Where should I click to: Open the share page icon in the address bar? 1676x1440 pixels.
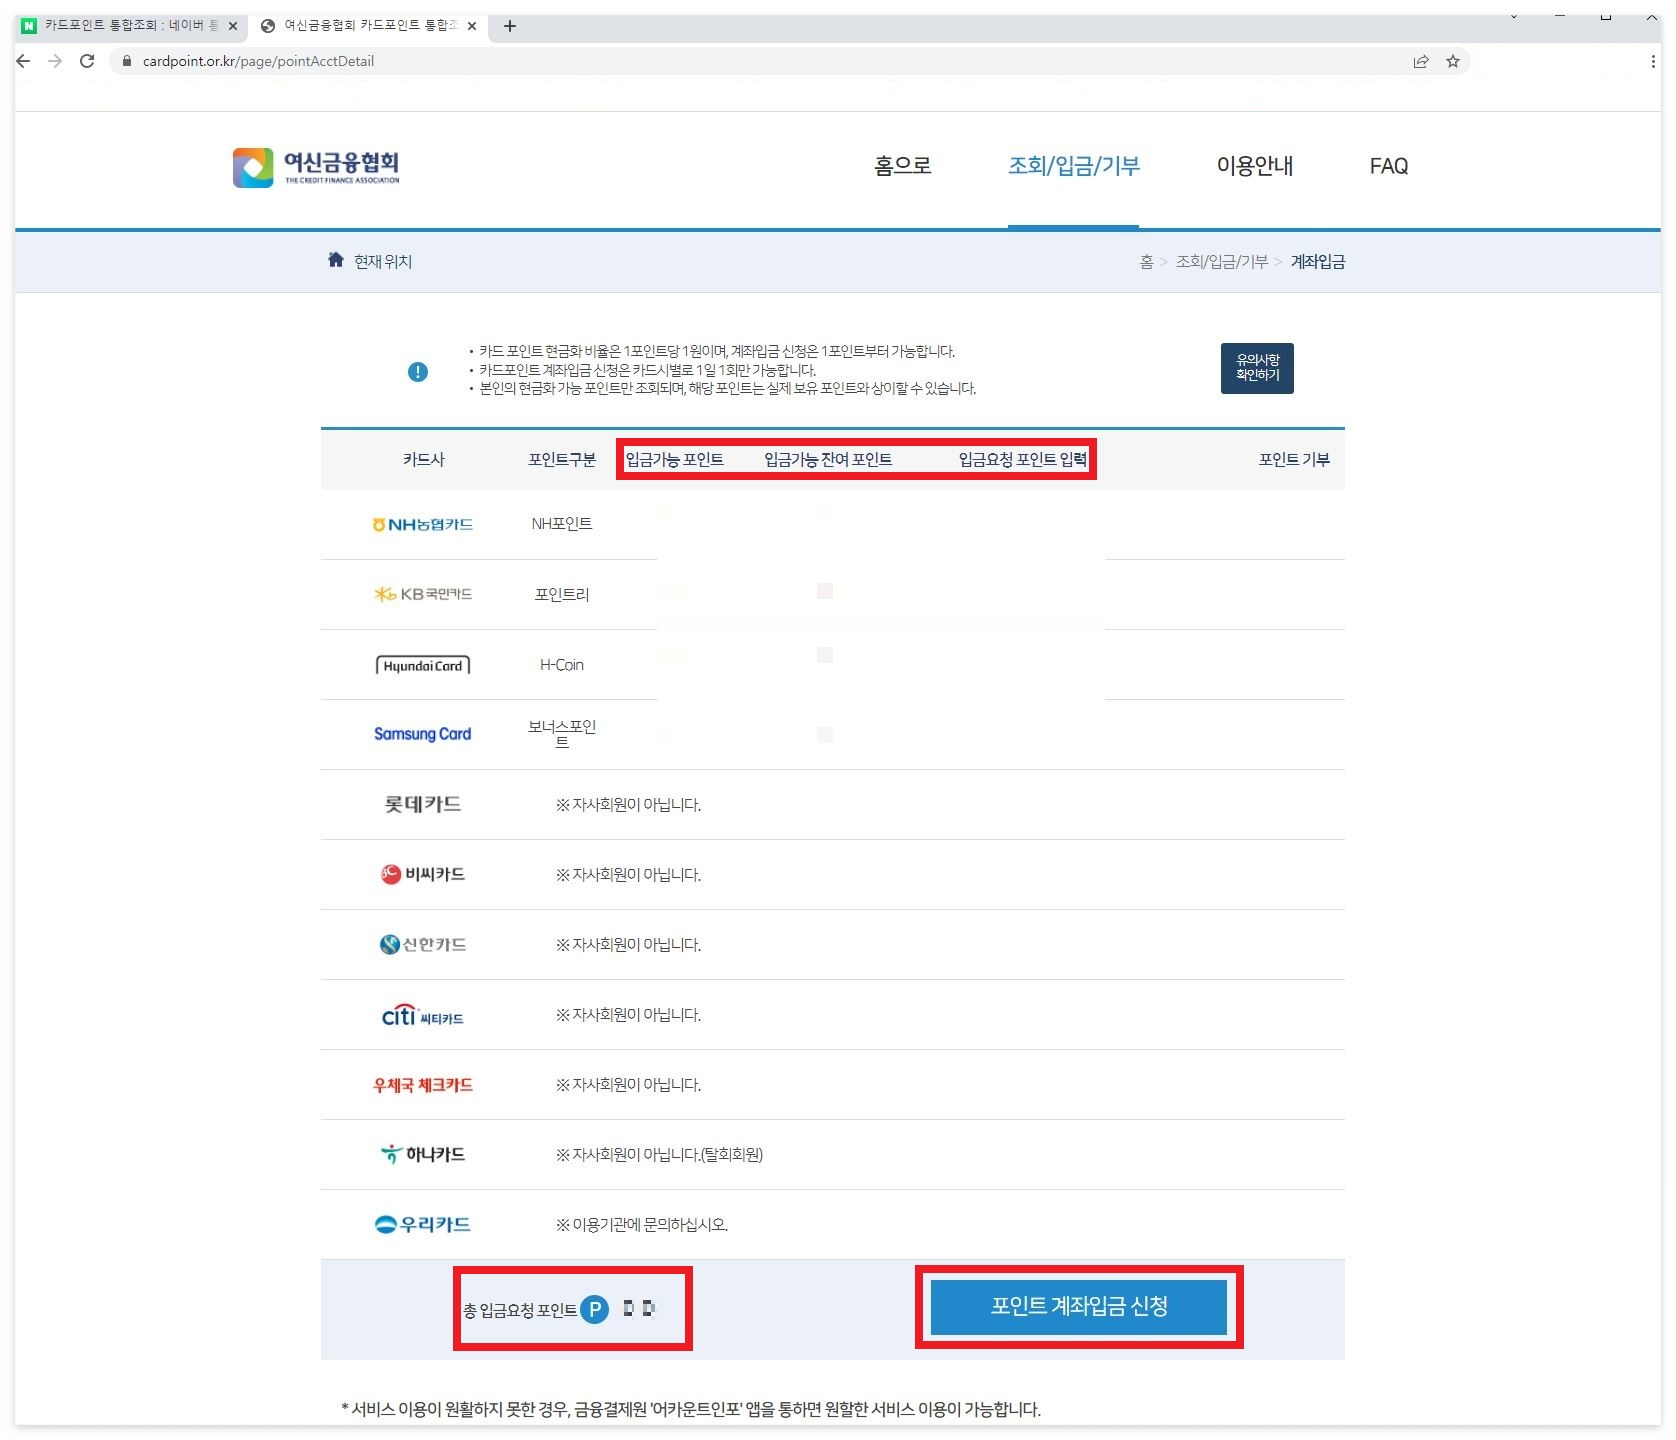1421,61
